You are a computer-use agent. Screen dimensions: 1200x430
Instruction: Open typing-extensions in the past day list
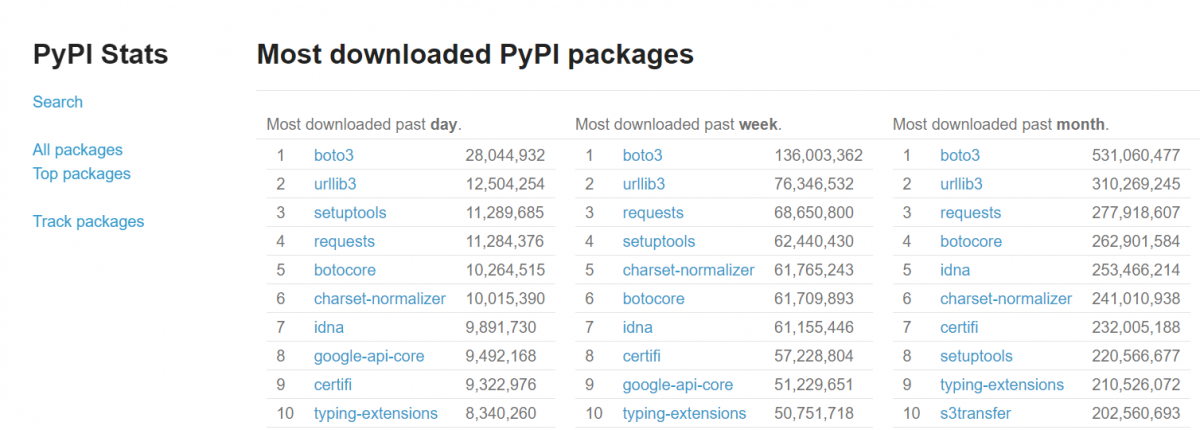375,414
